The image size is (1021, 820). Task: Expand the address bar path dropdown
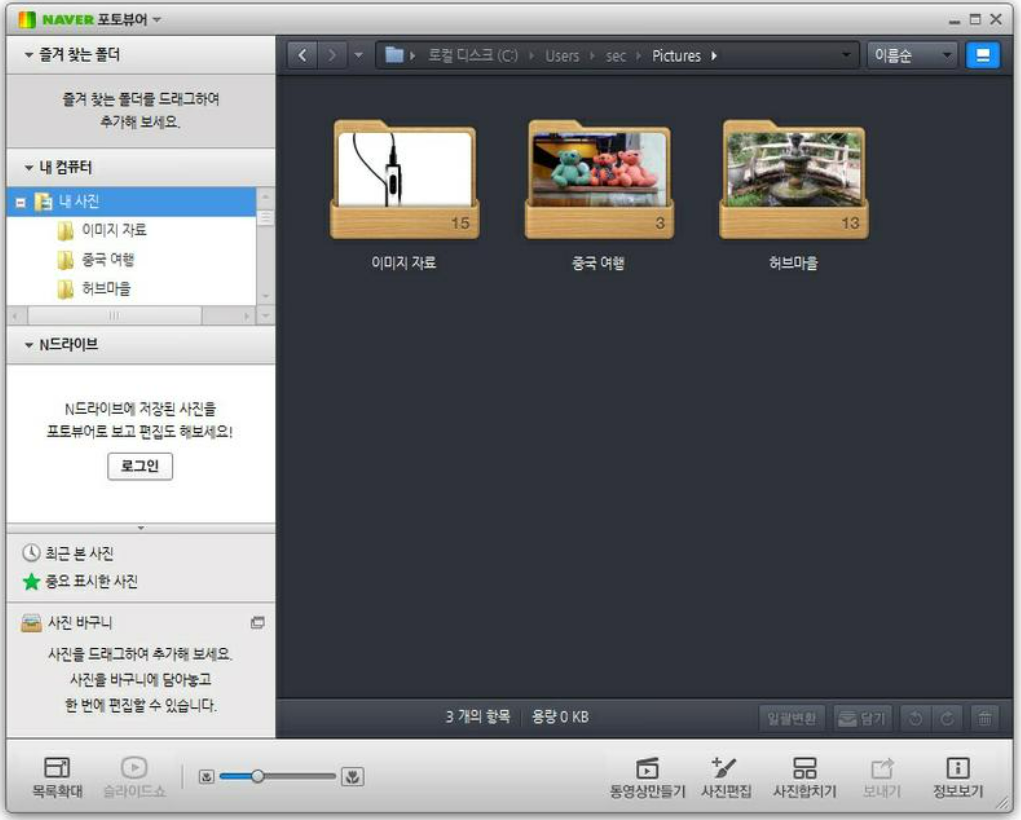[846, 55]
